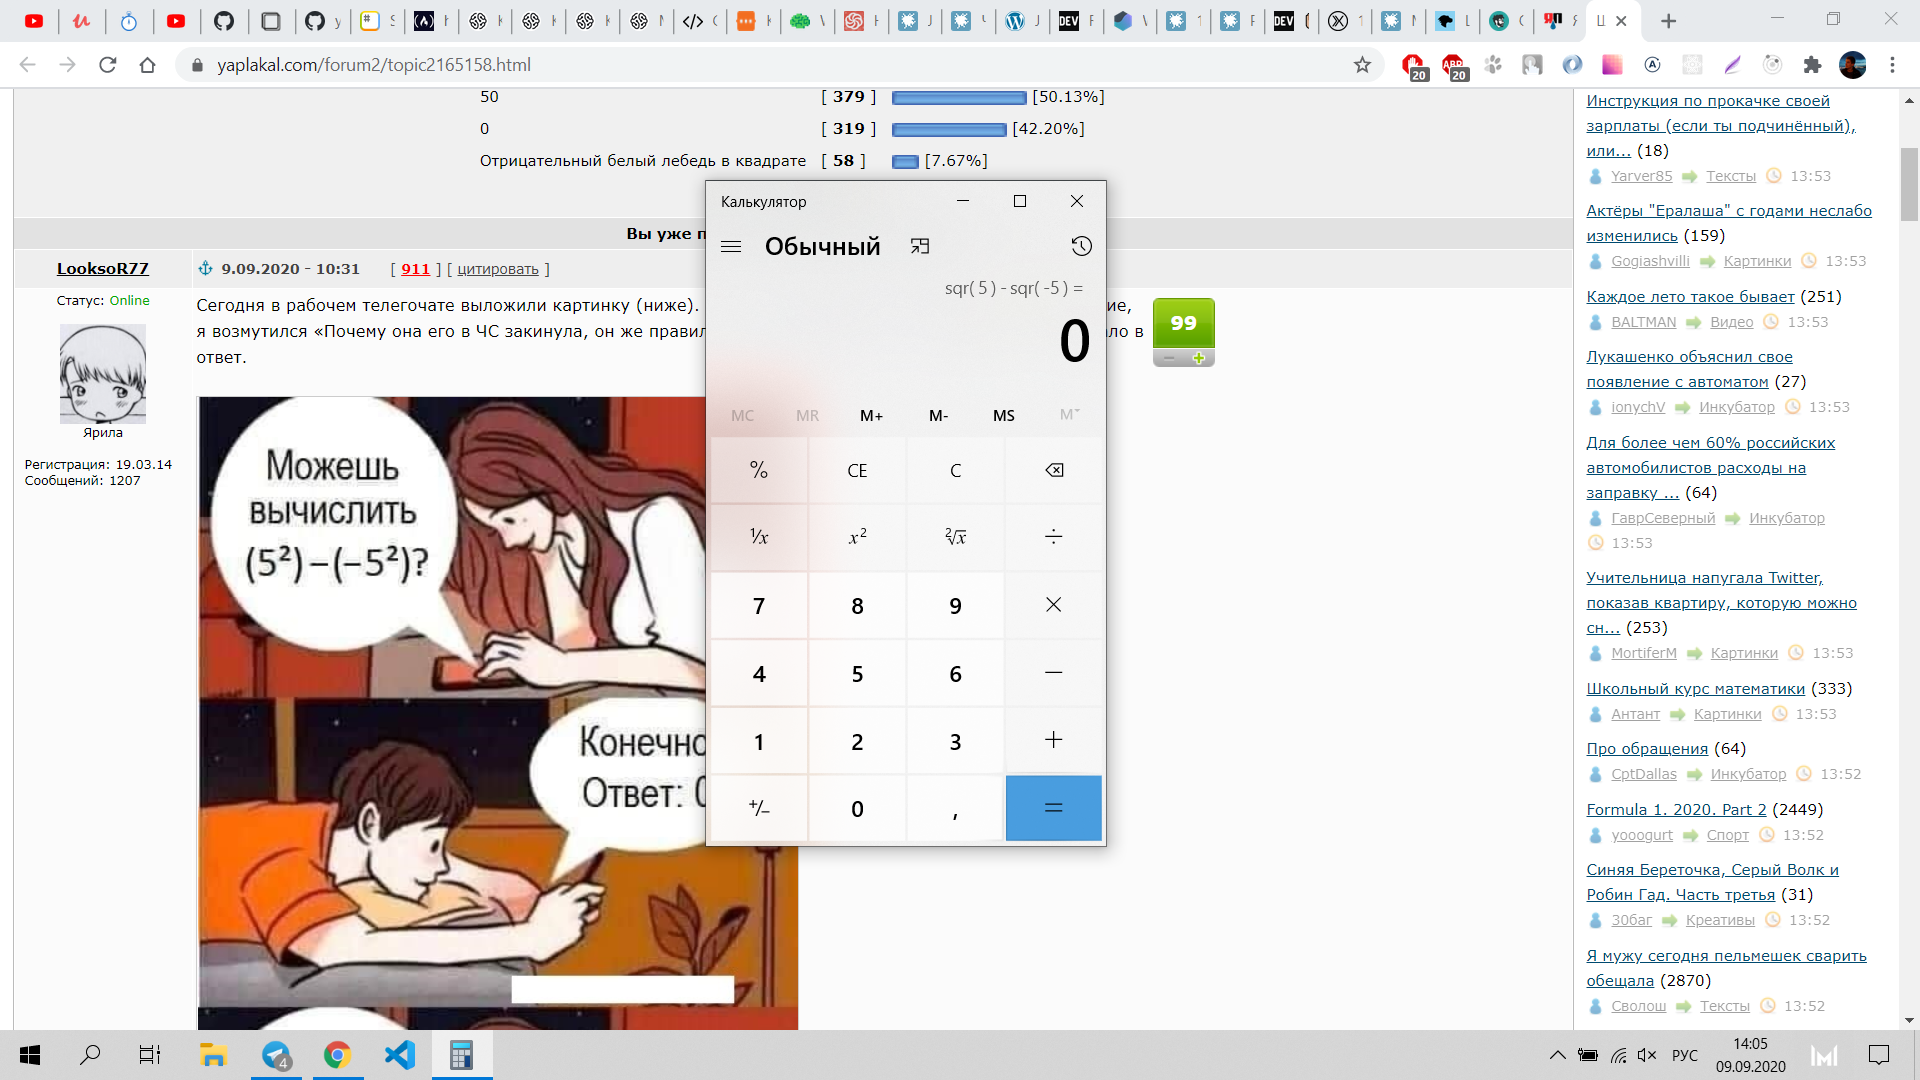Click the MS memory store button

[1004, 415]
